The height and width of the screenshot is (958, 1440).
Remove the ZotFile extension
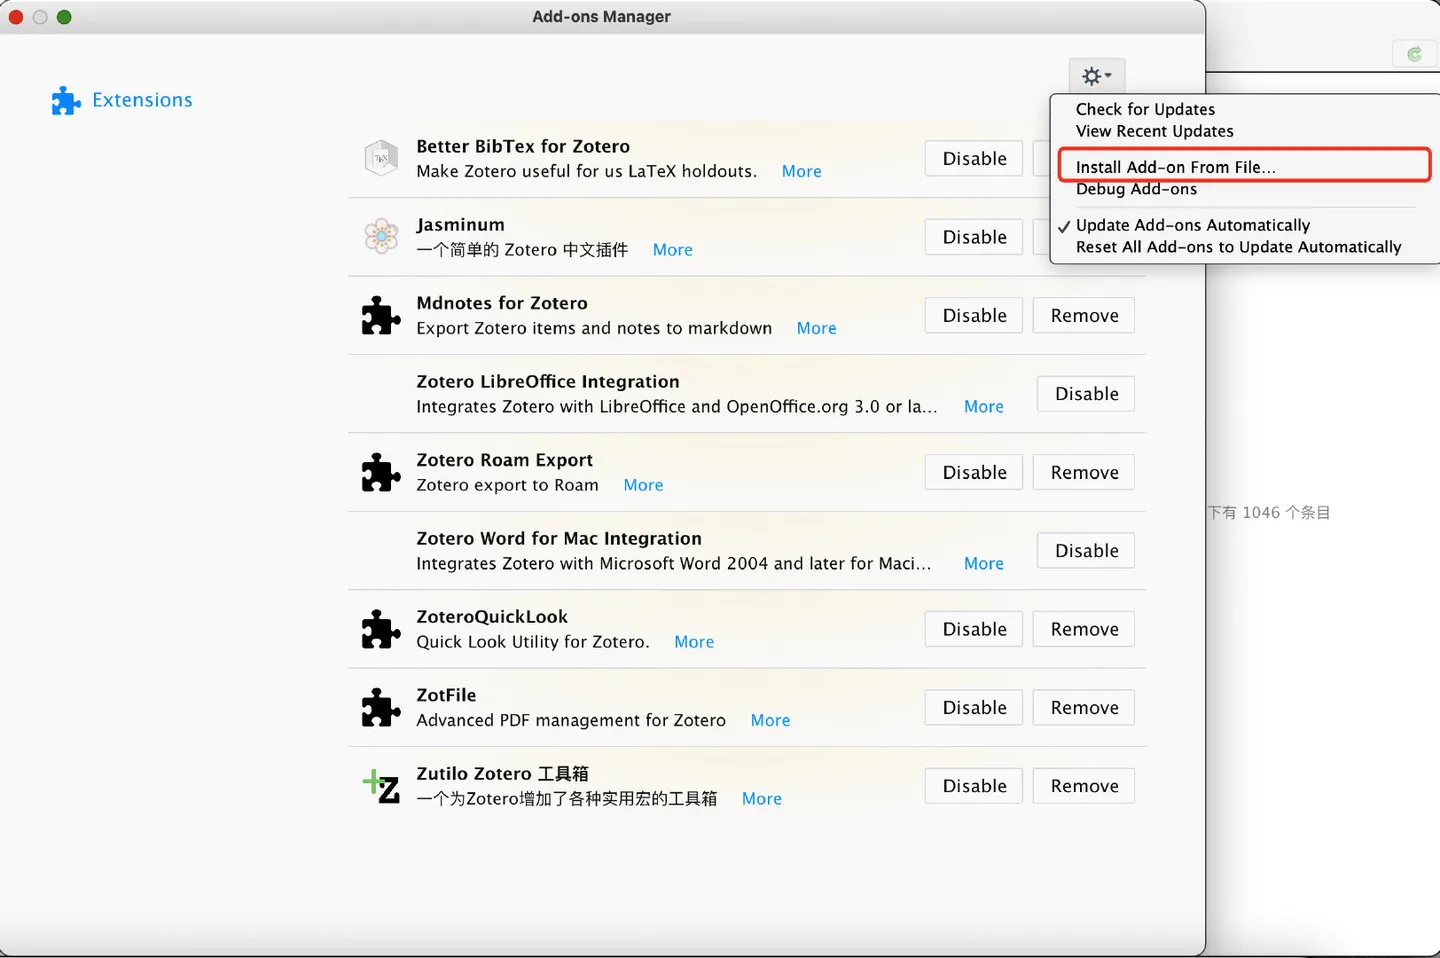[x=1084, y=707]
